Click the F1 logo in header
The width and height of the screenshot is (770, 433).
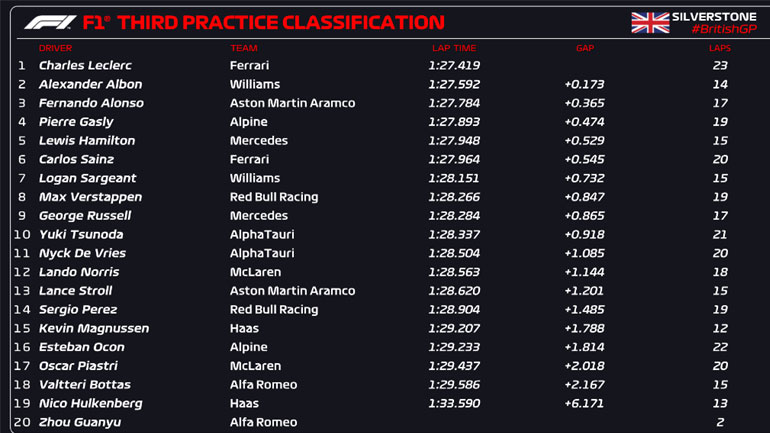click(48, 22)
